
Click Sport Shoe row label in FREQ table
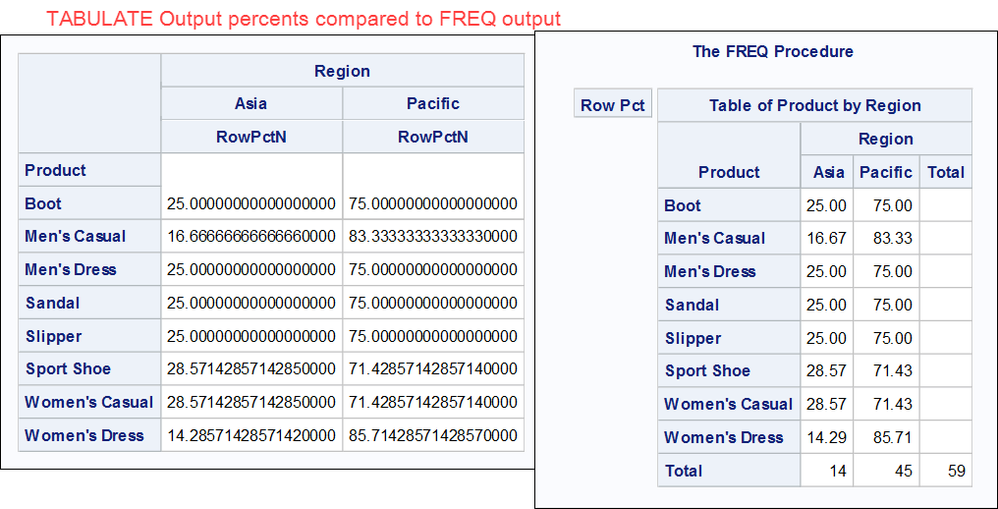tap(708, 371)
